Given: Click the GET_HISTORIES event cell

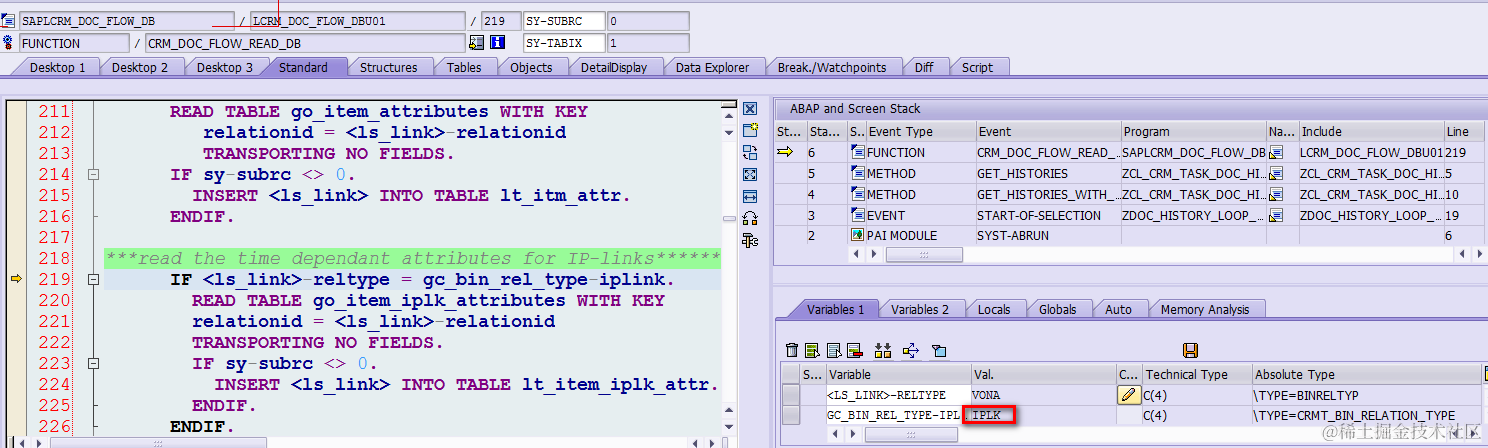Looking at the screenshot, I should [1047, 174].
